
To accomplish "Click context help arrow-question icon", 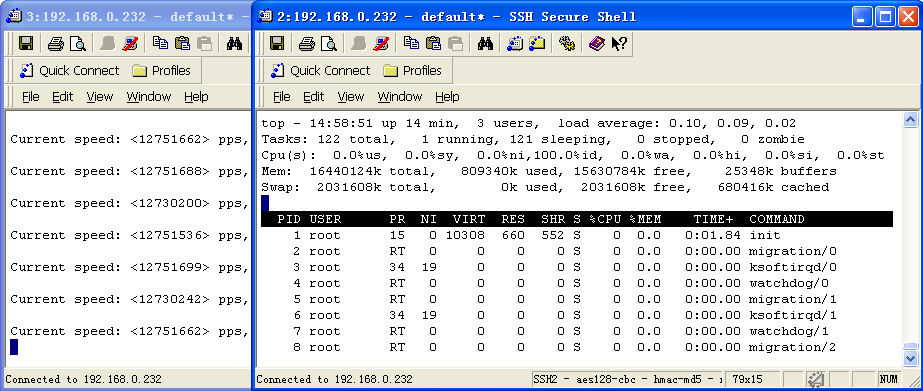I will 619,43.
